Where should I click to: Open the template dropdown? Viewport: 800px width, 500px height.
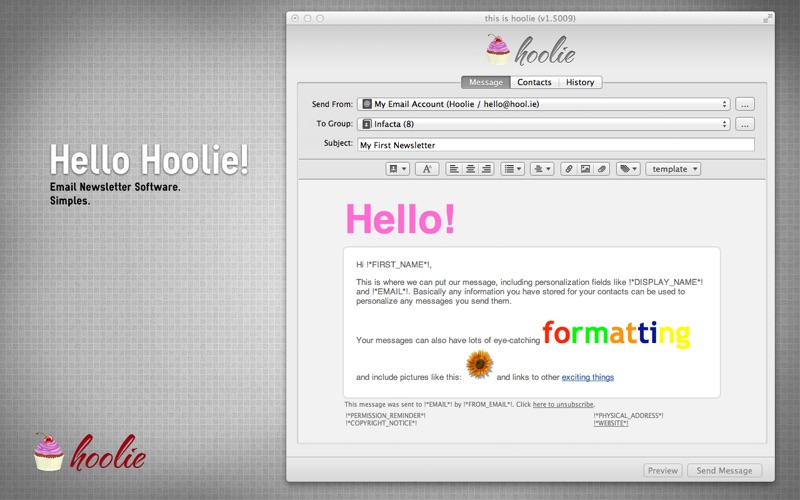pyautogui.click(x=673, y=169)
